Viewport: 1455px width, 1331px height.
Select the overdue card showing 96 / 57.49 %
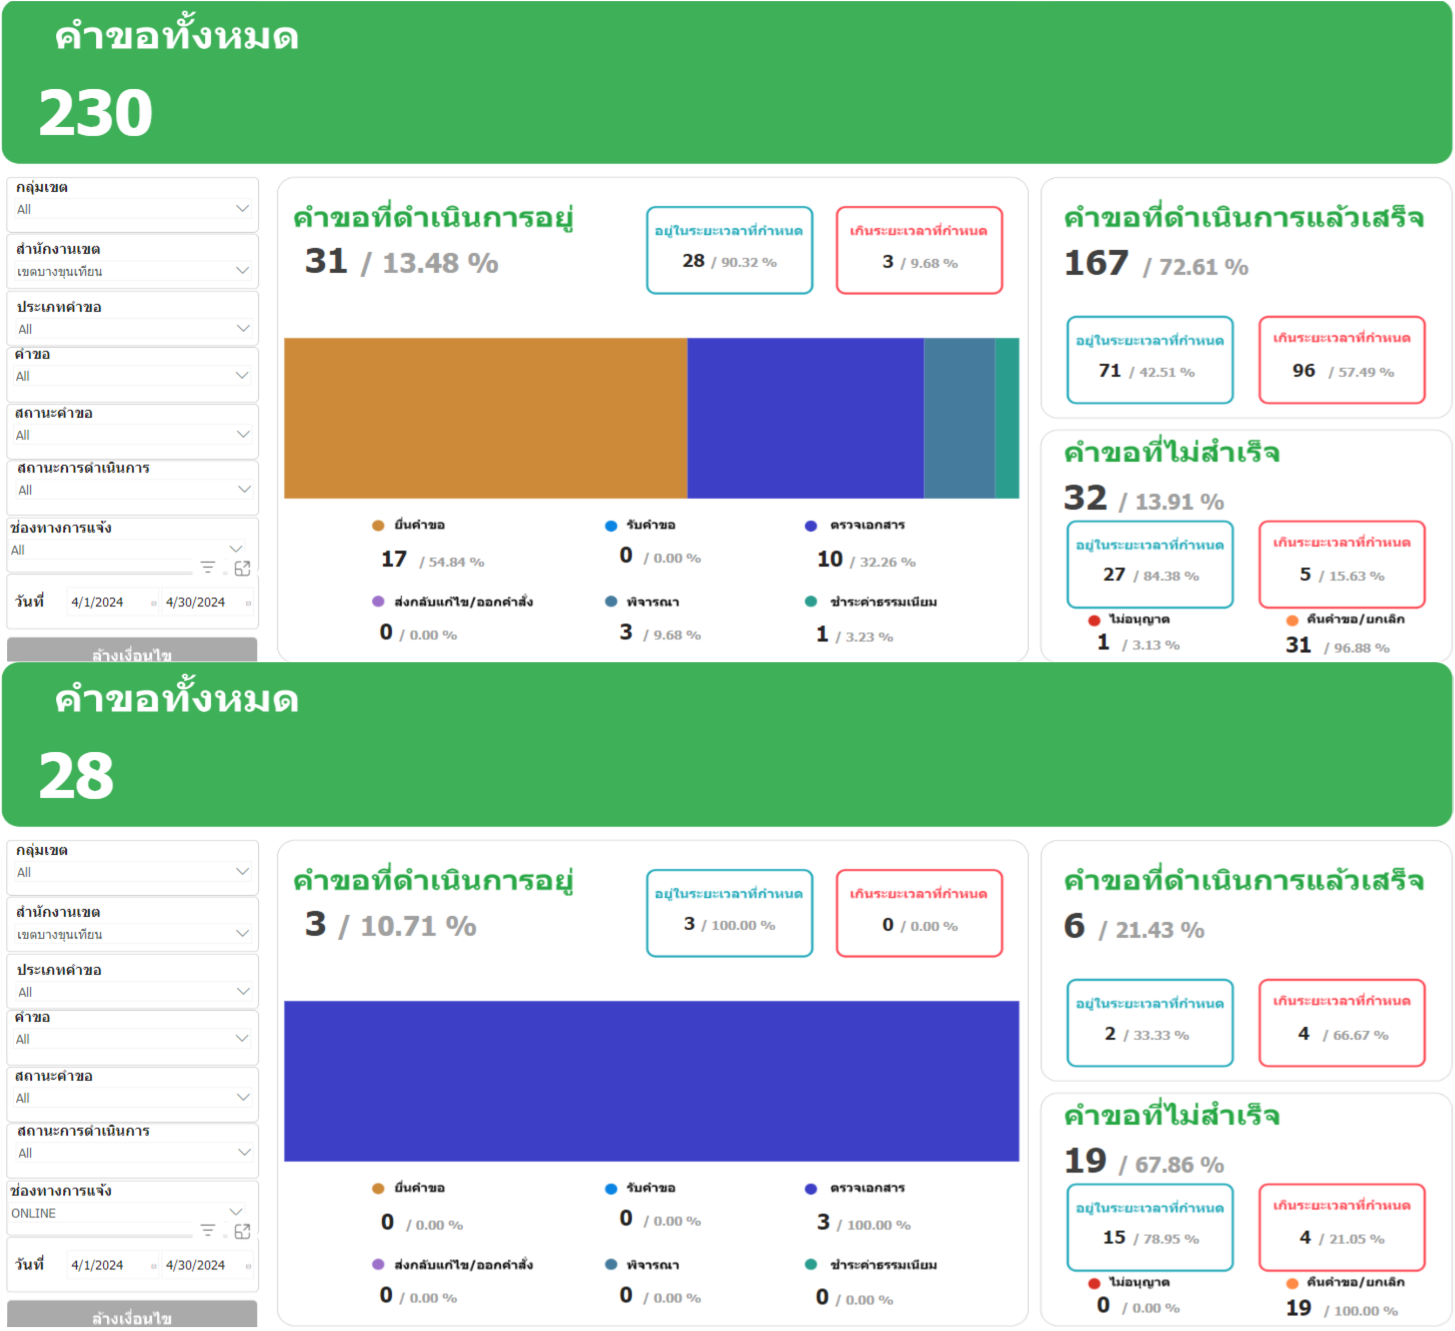[1342, 360]
